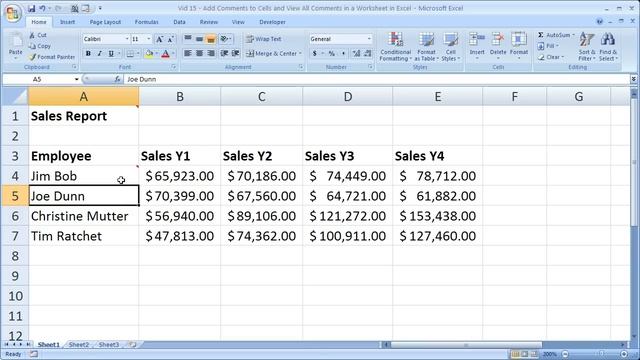This screenshot has width=640, height=360.
Task: Cut the selected cell
Action: point(38,35)
